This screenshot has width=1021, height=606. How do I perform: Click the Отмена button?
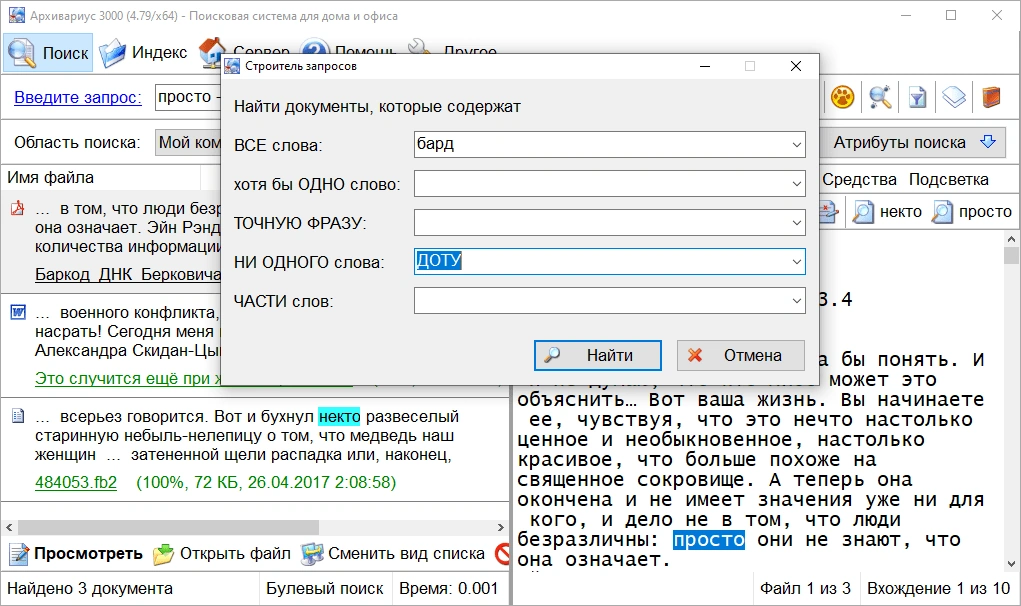741,355
